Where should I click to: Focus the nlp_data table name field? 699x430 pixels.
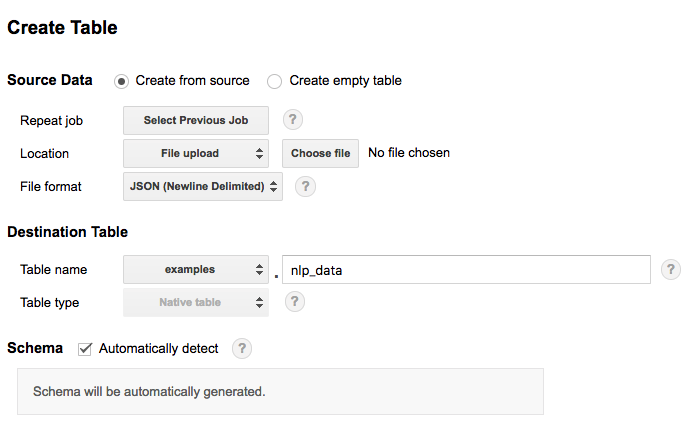click(x=466, y=269)
